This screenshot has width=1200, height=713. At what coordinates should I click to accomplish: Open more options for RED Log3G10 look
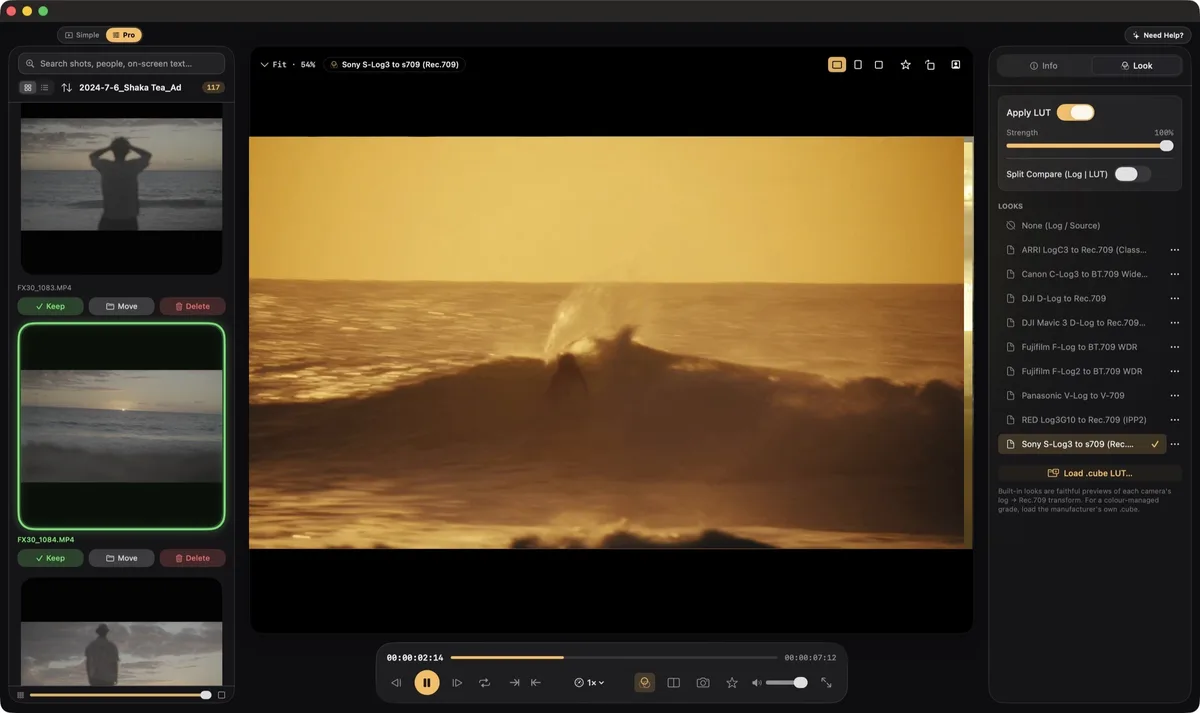[x=1175, y=420]
